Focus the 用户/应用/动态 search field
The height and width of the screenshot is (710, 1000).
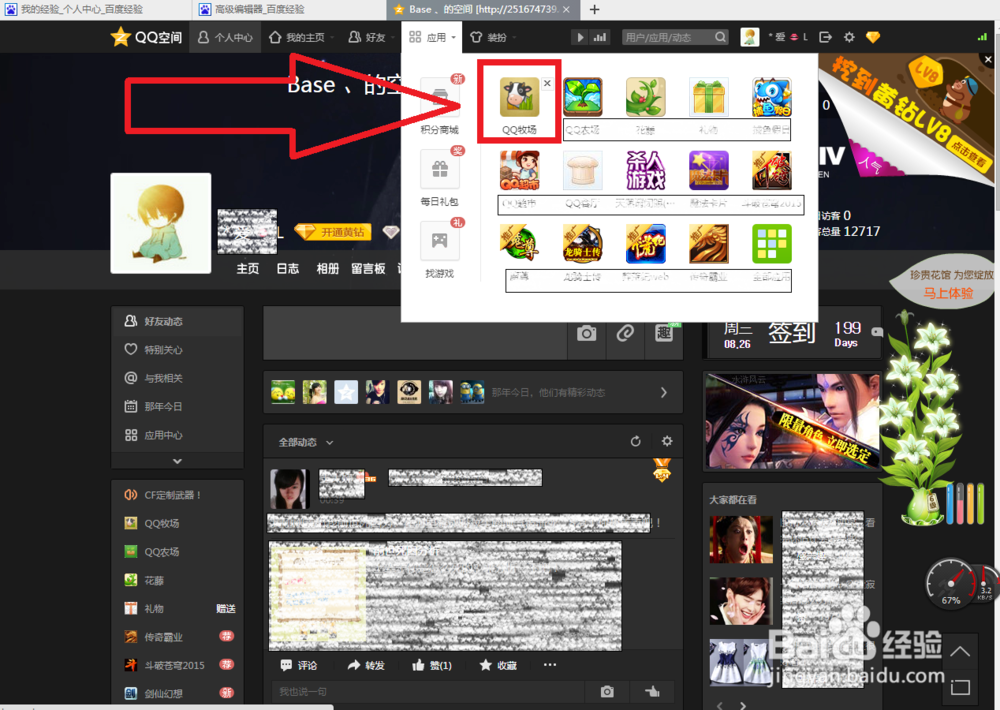click(x=667, y=38)
